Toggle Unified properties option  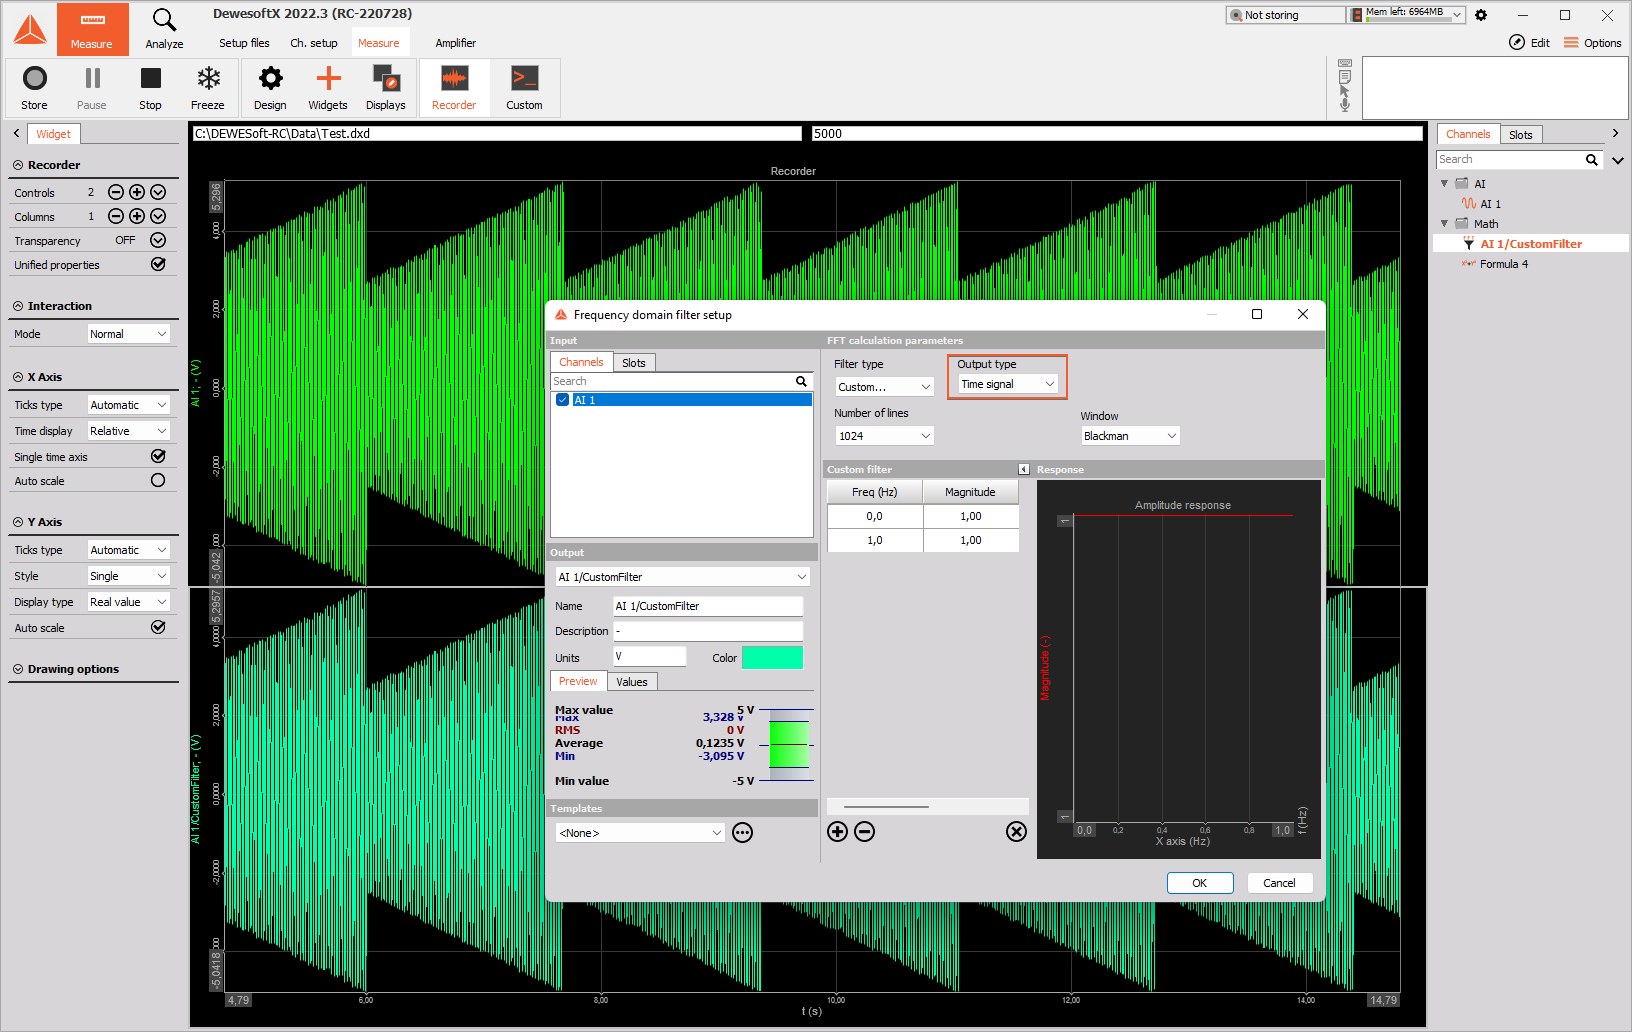click(x=158, y=264)
